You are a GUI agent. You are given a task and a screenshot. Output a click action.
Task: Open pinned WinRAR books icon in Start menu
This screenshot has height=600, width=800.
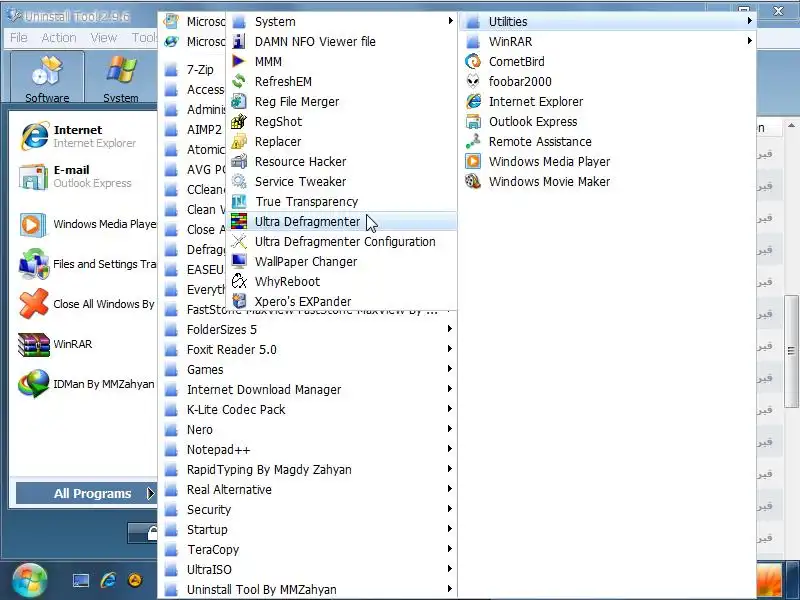pyautogui.click(x=34, y=344)
